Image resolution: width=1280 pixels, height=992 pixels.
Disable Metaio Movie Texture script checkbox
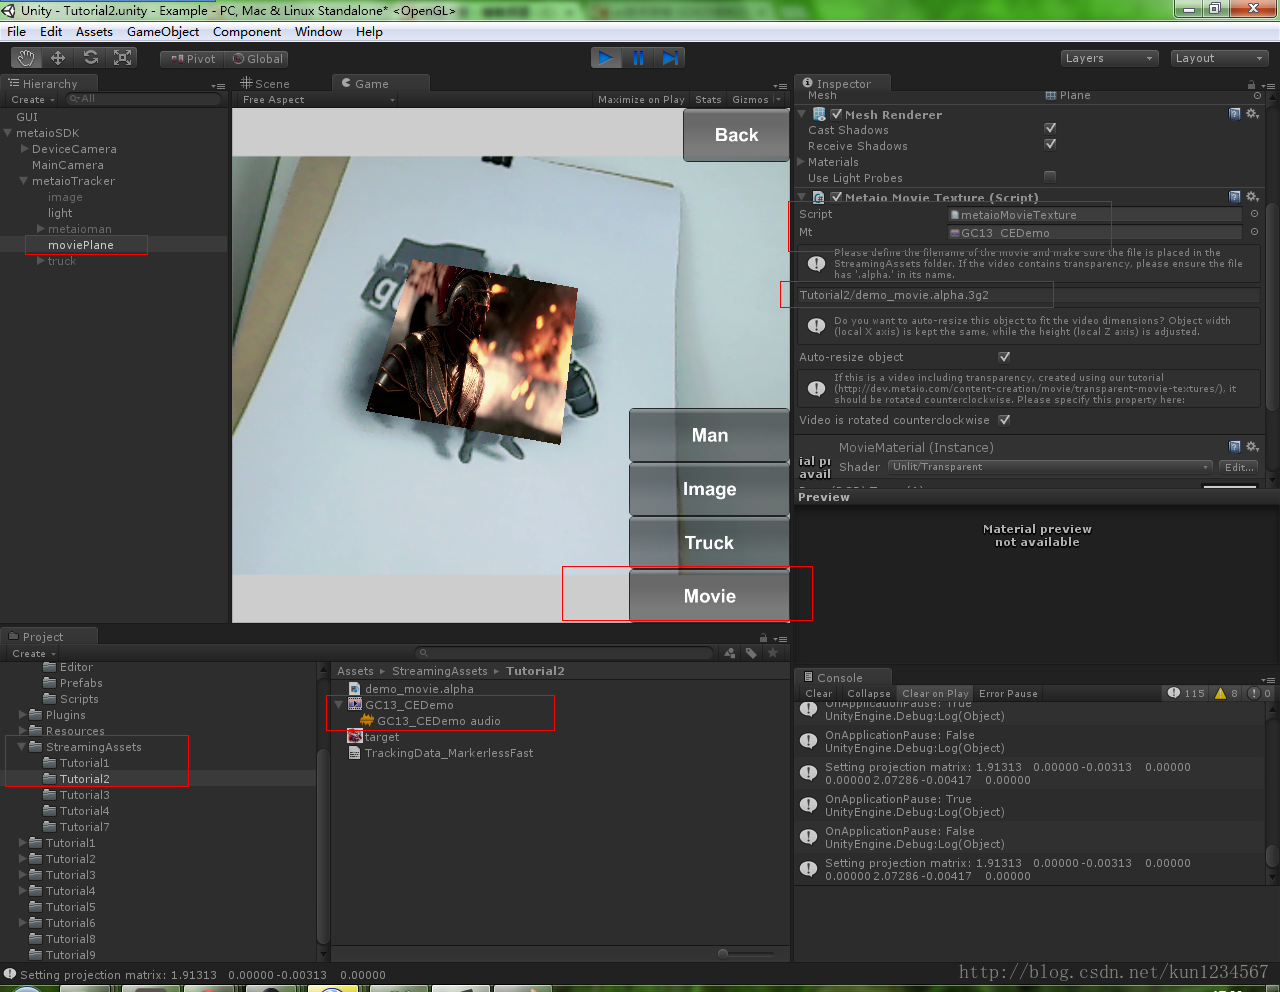[836, 197]
